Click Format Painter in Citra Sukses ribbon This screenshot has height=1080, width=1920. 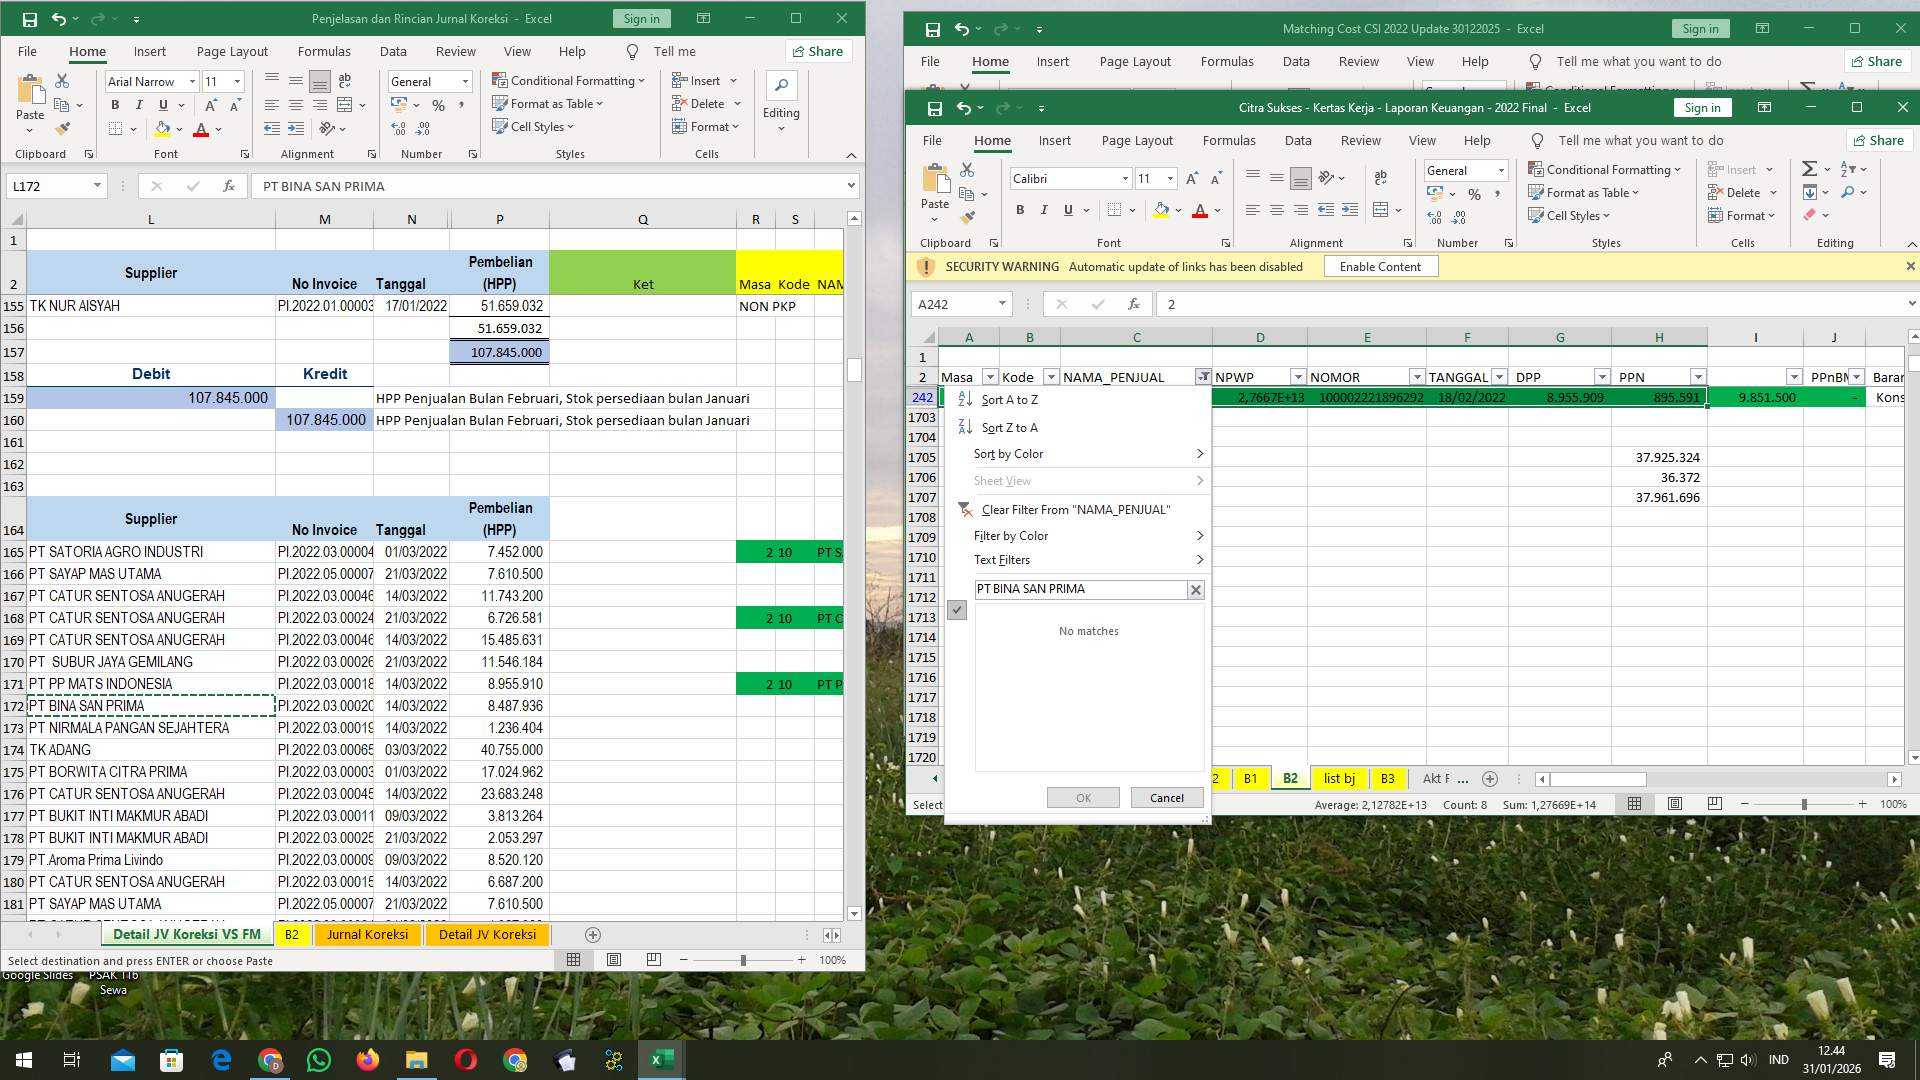[x=967, y=217]
